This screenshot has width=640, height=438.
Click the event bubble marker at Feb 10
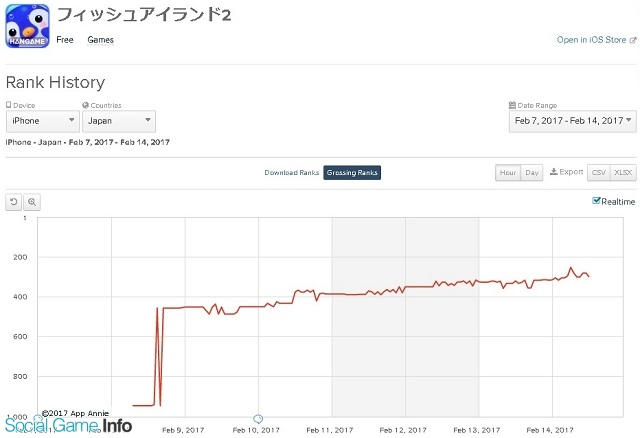click(258, 419)
